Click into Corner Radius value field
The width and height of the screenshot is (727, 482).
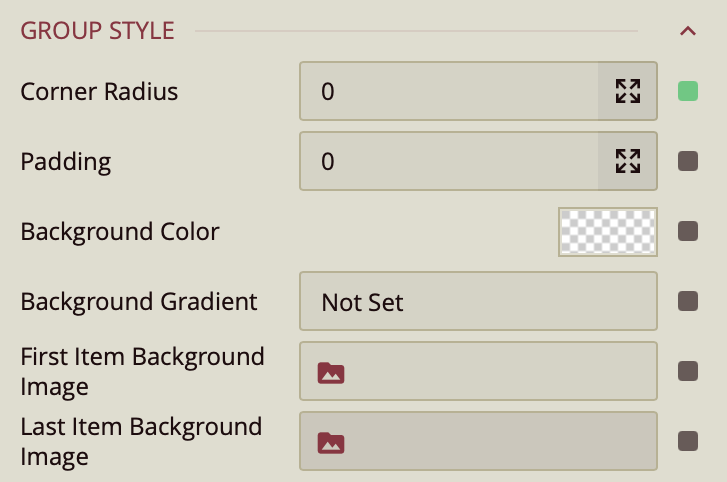click(x=450, y=92)
